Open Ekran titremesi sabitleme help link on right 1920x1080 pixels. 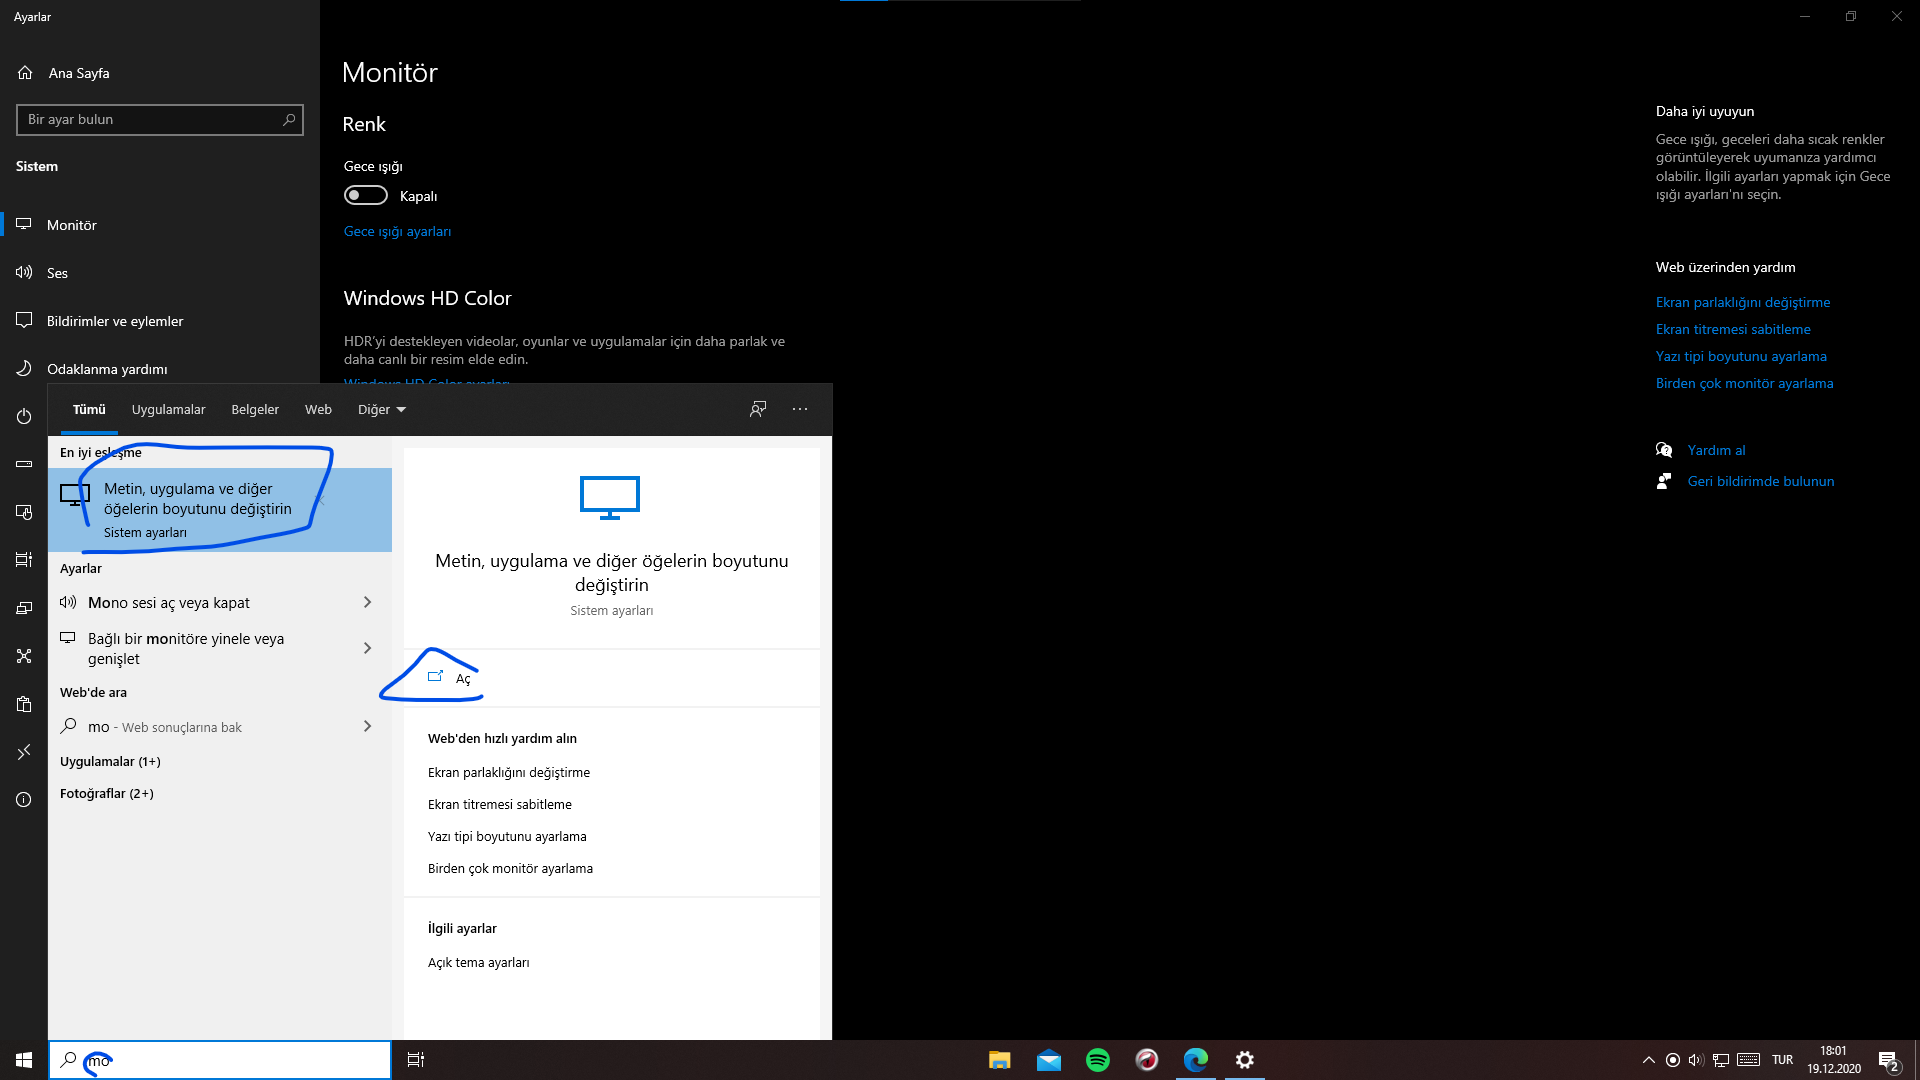[x=1732, y=329]
